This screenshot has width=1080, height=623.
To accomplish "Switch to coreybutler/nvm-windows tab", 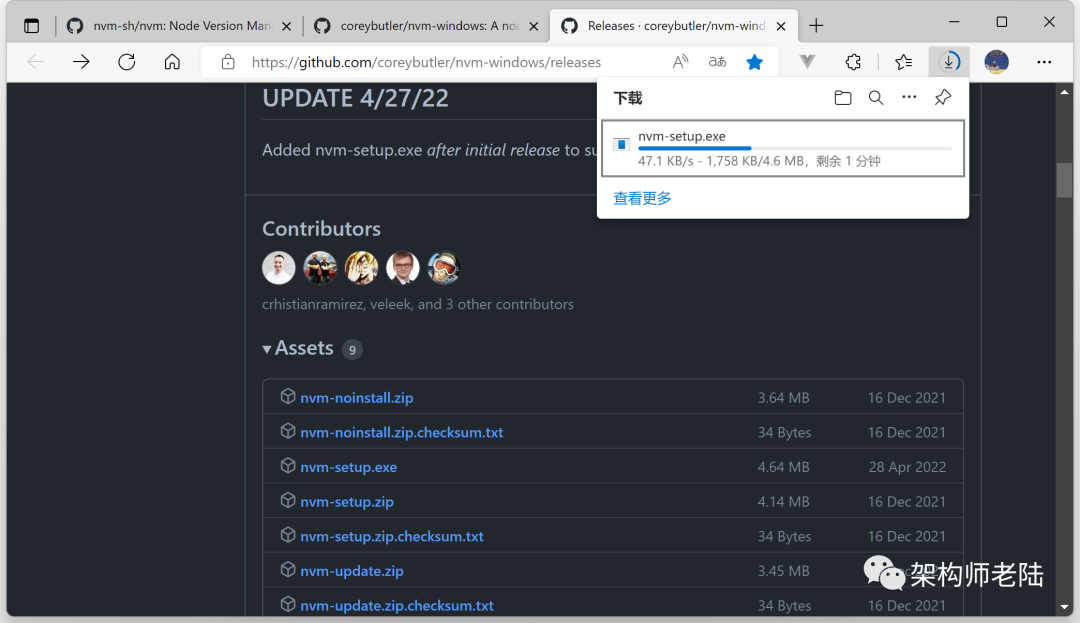I will 426,26.
